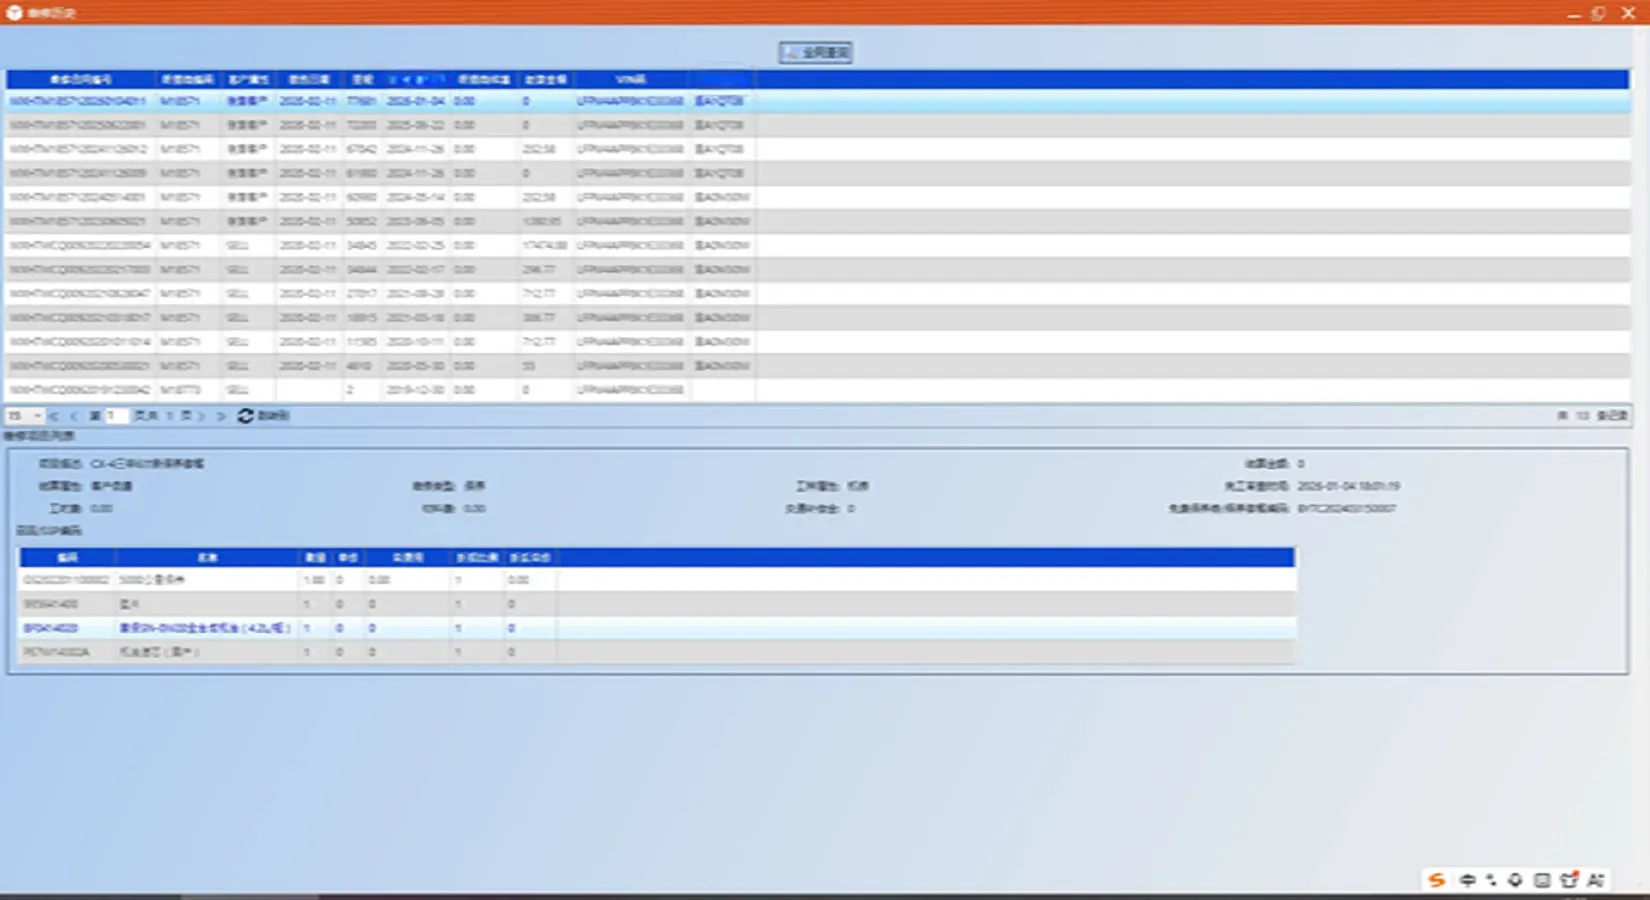Click the refresh icon in pagination bar
The image size is (1650, 900).
point(246,416)
